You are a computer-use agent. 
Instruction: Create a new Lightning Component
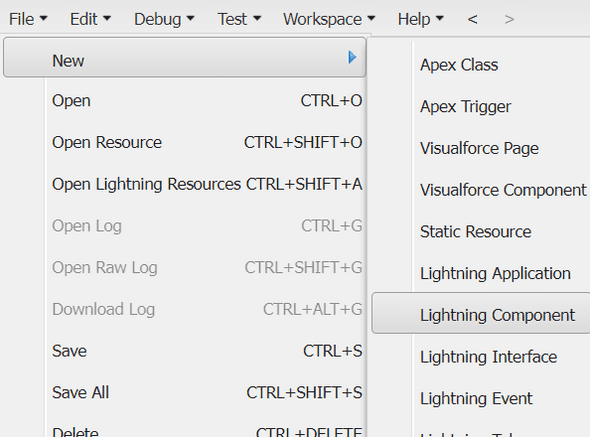tap(481, 314)
